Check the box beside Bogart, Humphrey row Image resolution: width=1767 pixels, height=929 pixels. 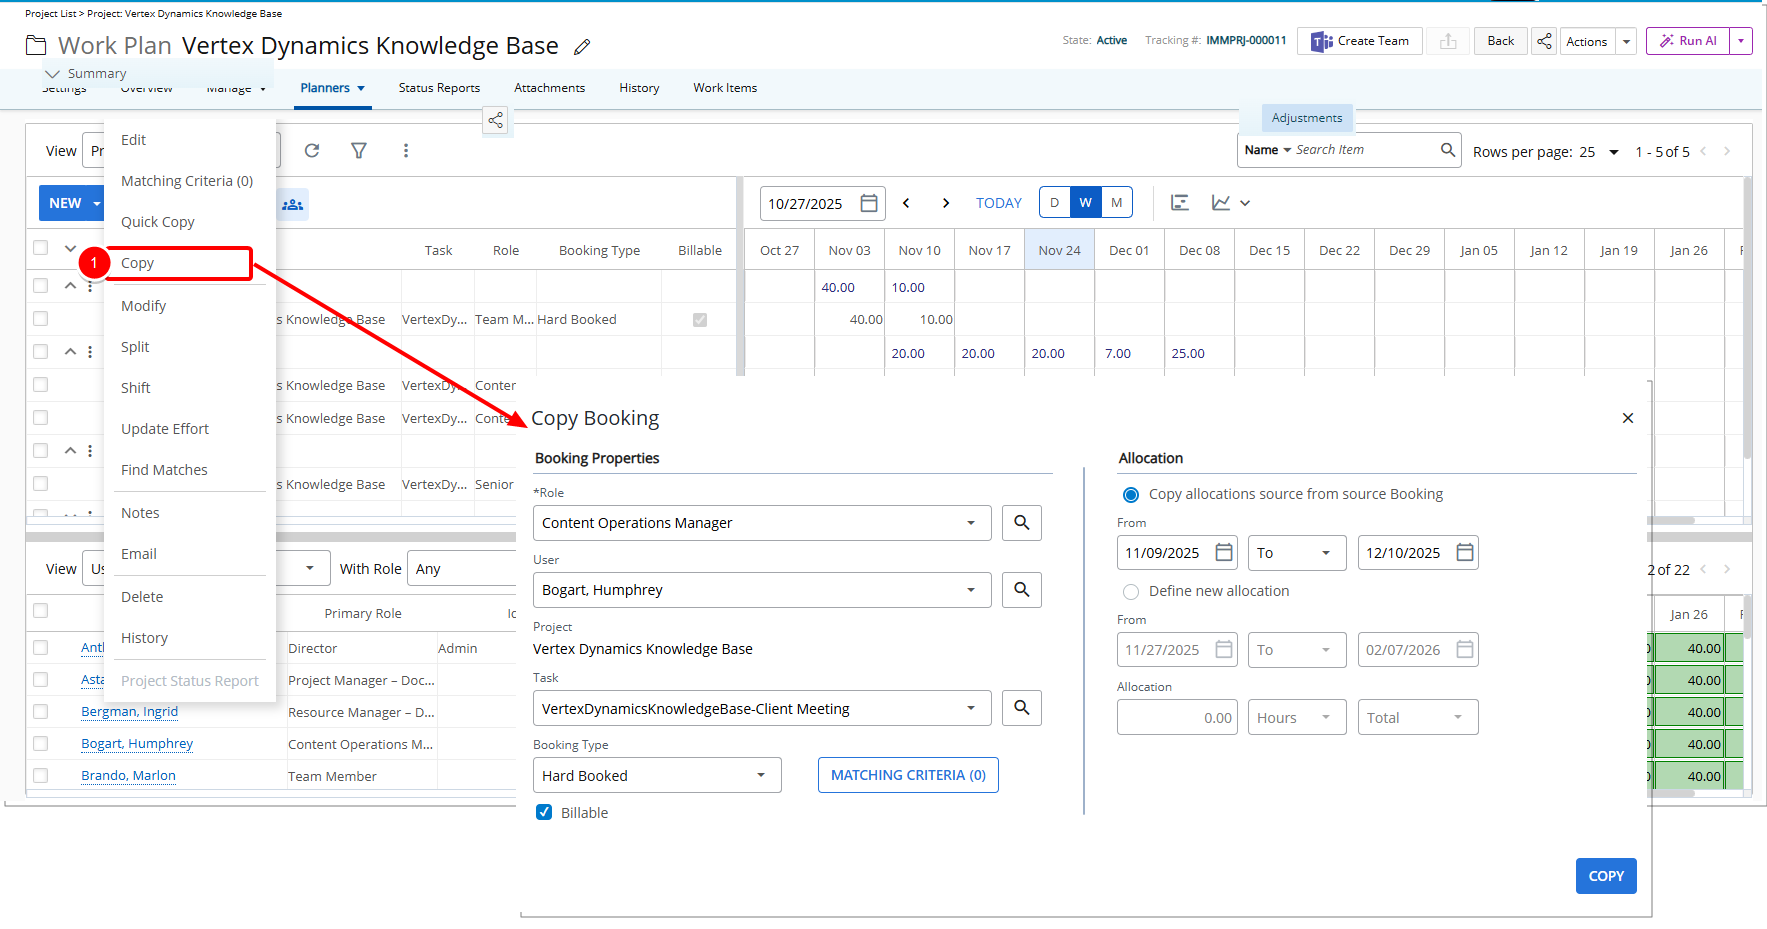pos(41,744)
